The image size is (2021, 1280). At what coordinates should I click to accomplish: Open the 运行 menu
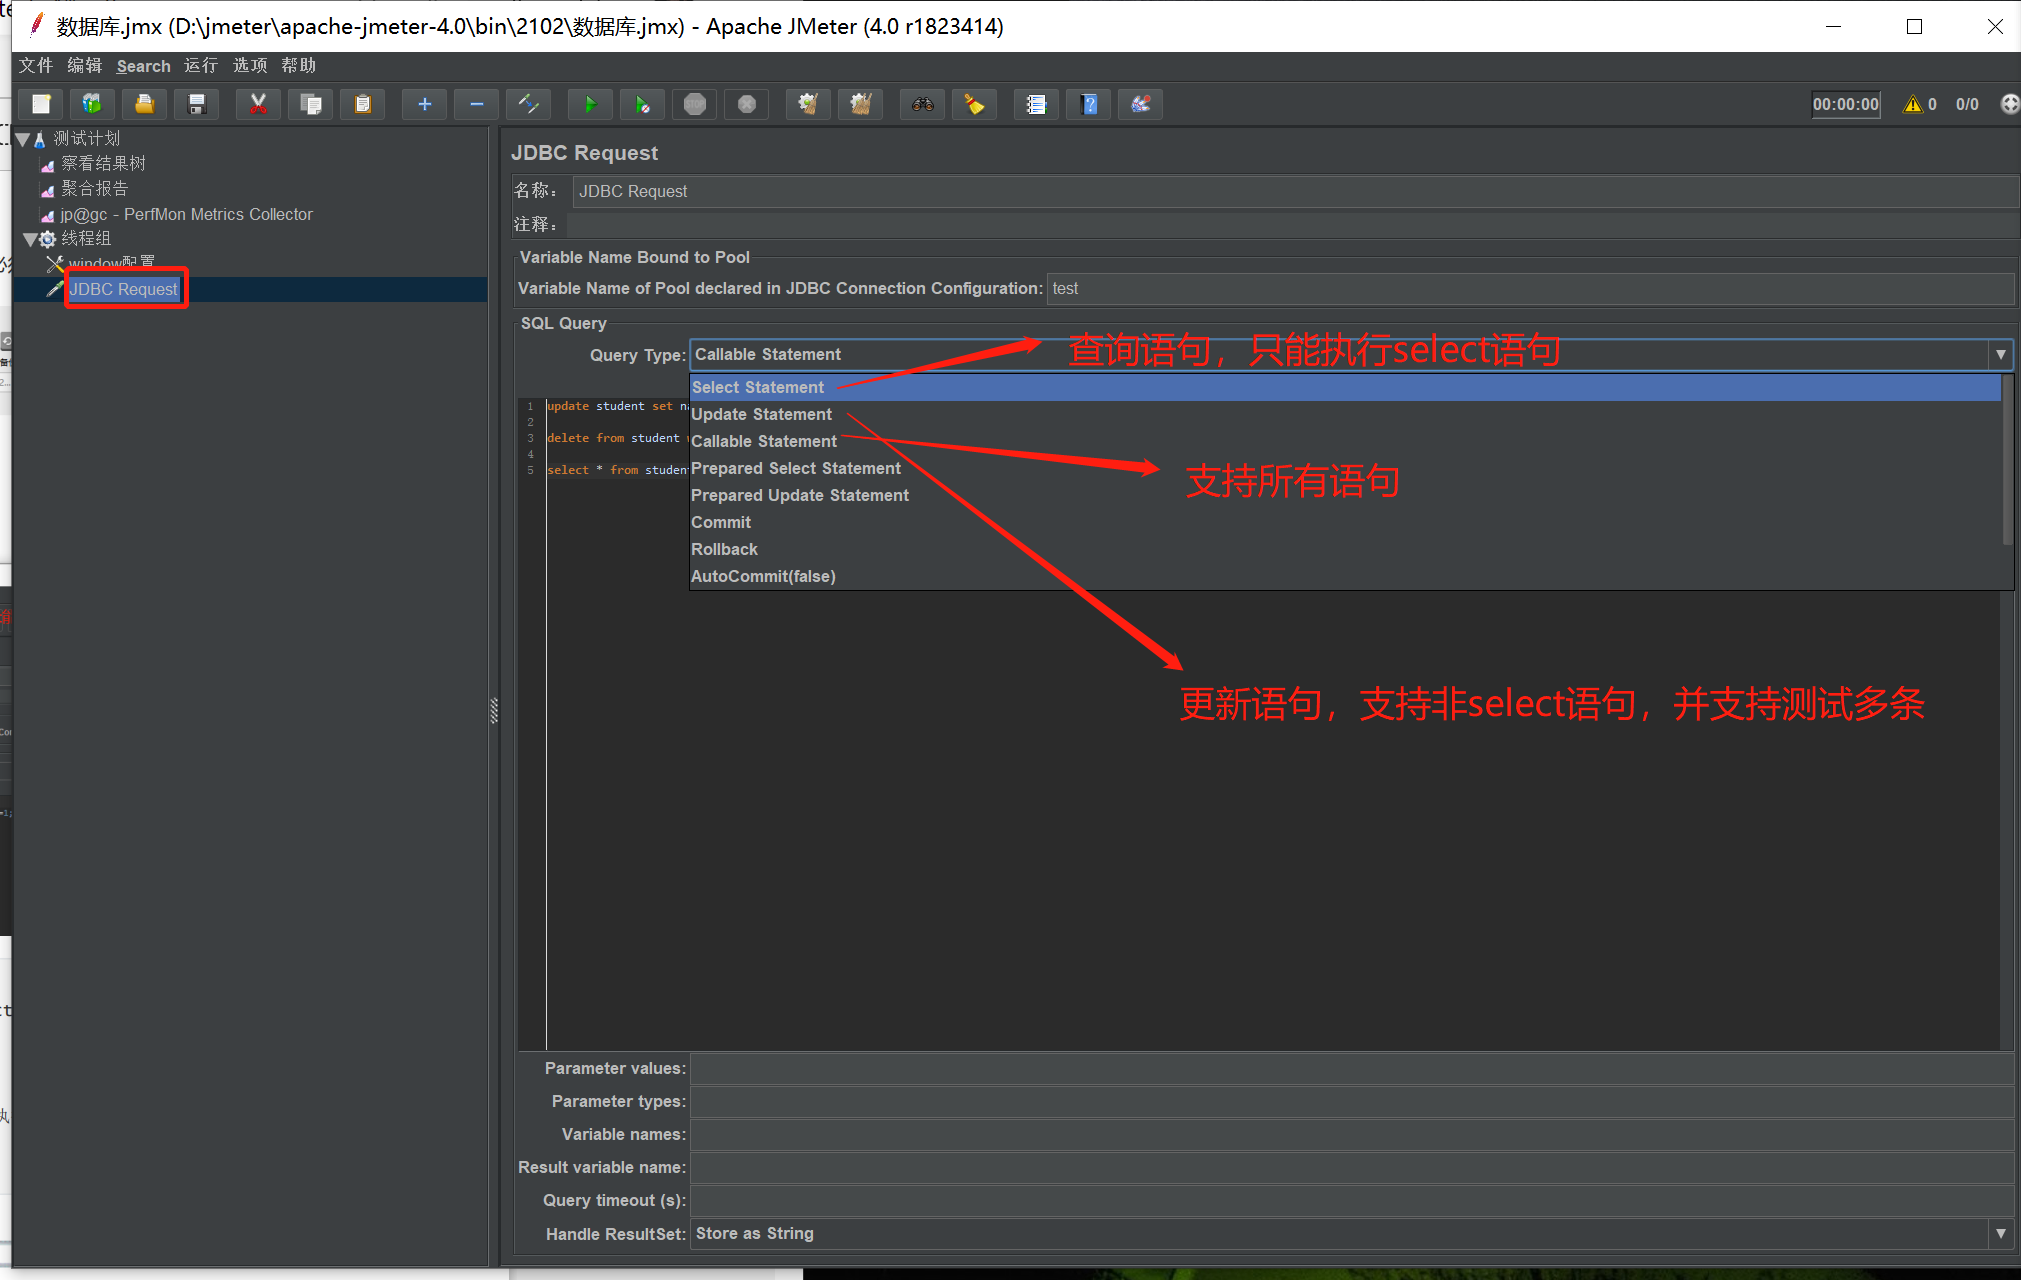200,66
